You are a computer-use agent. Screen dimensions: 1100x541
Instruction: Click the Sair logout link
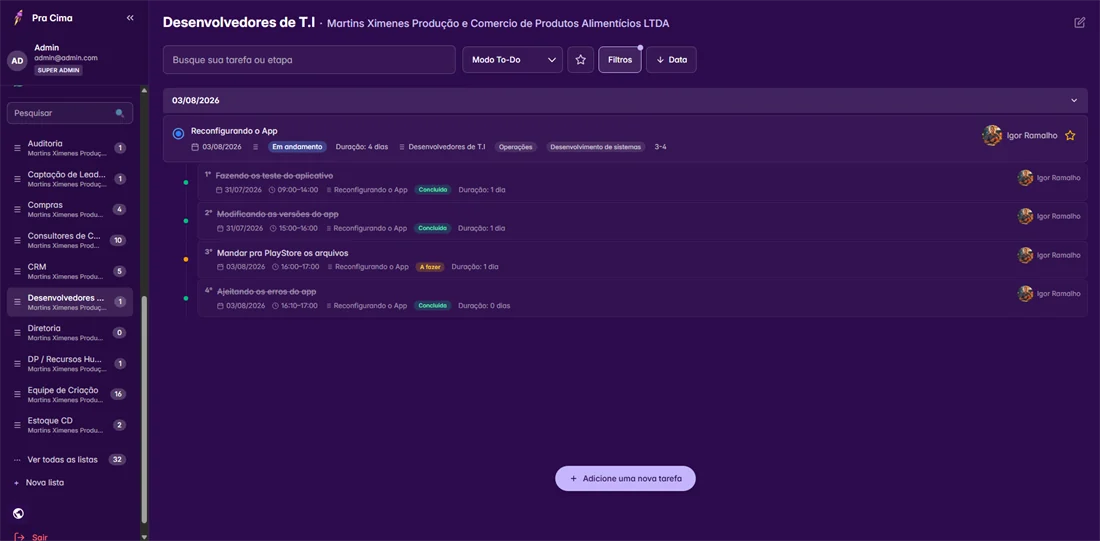(40, 537)
